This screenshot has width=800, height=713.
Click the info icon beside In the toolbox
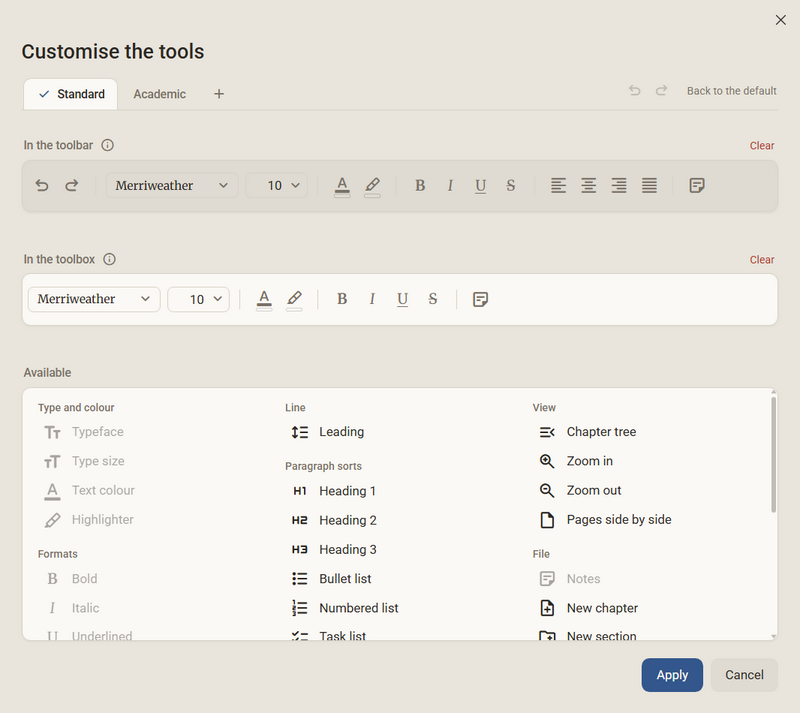pos(109,259)
